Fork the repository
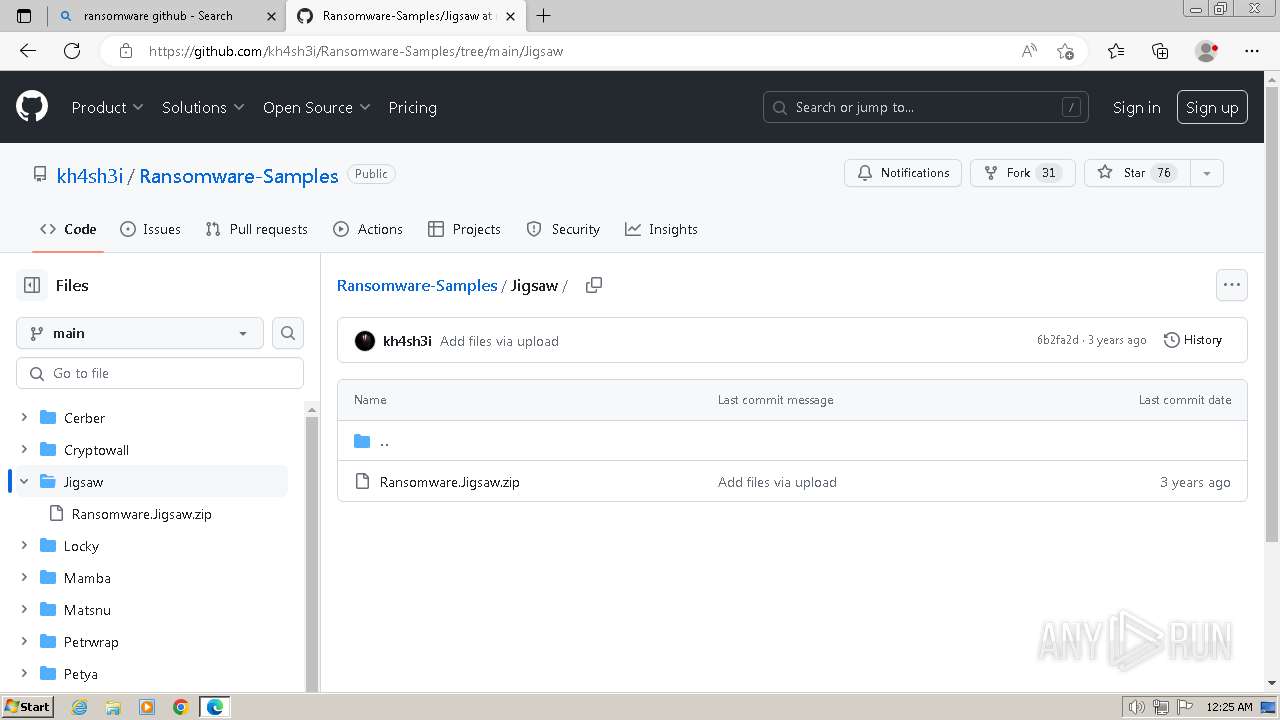 click(x=1022, y=173)
